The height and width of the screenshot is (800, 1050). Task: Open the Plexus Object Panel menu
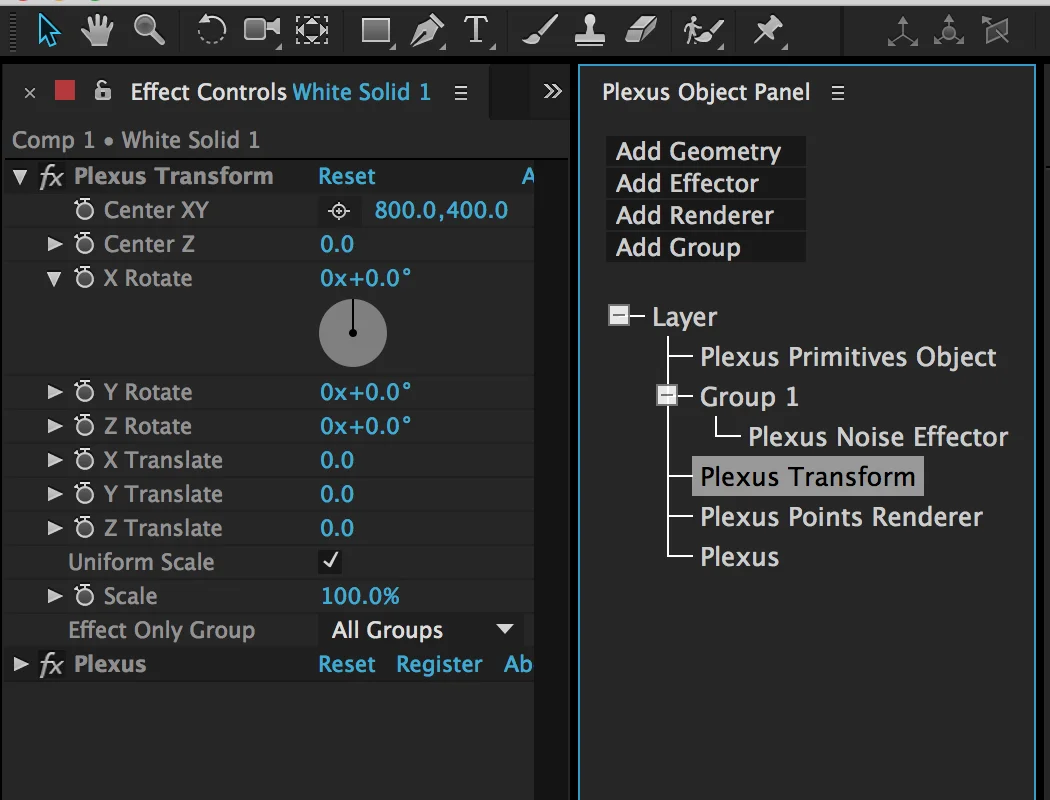[838, 93]
